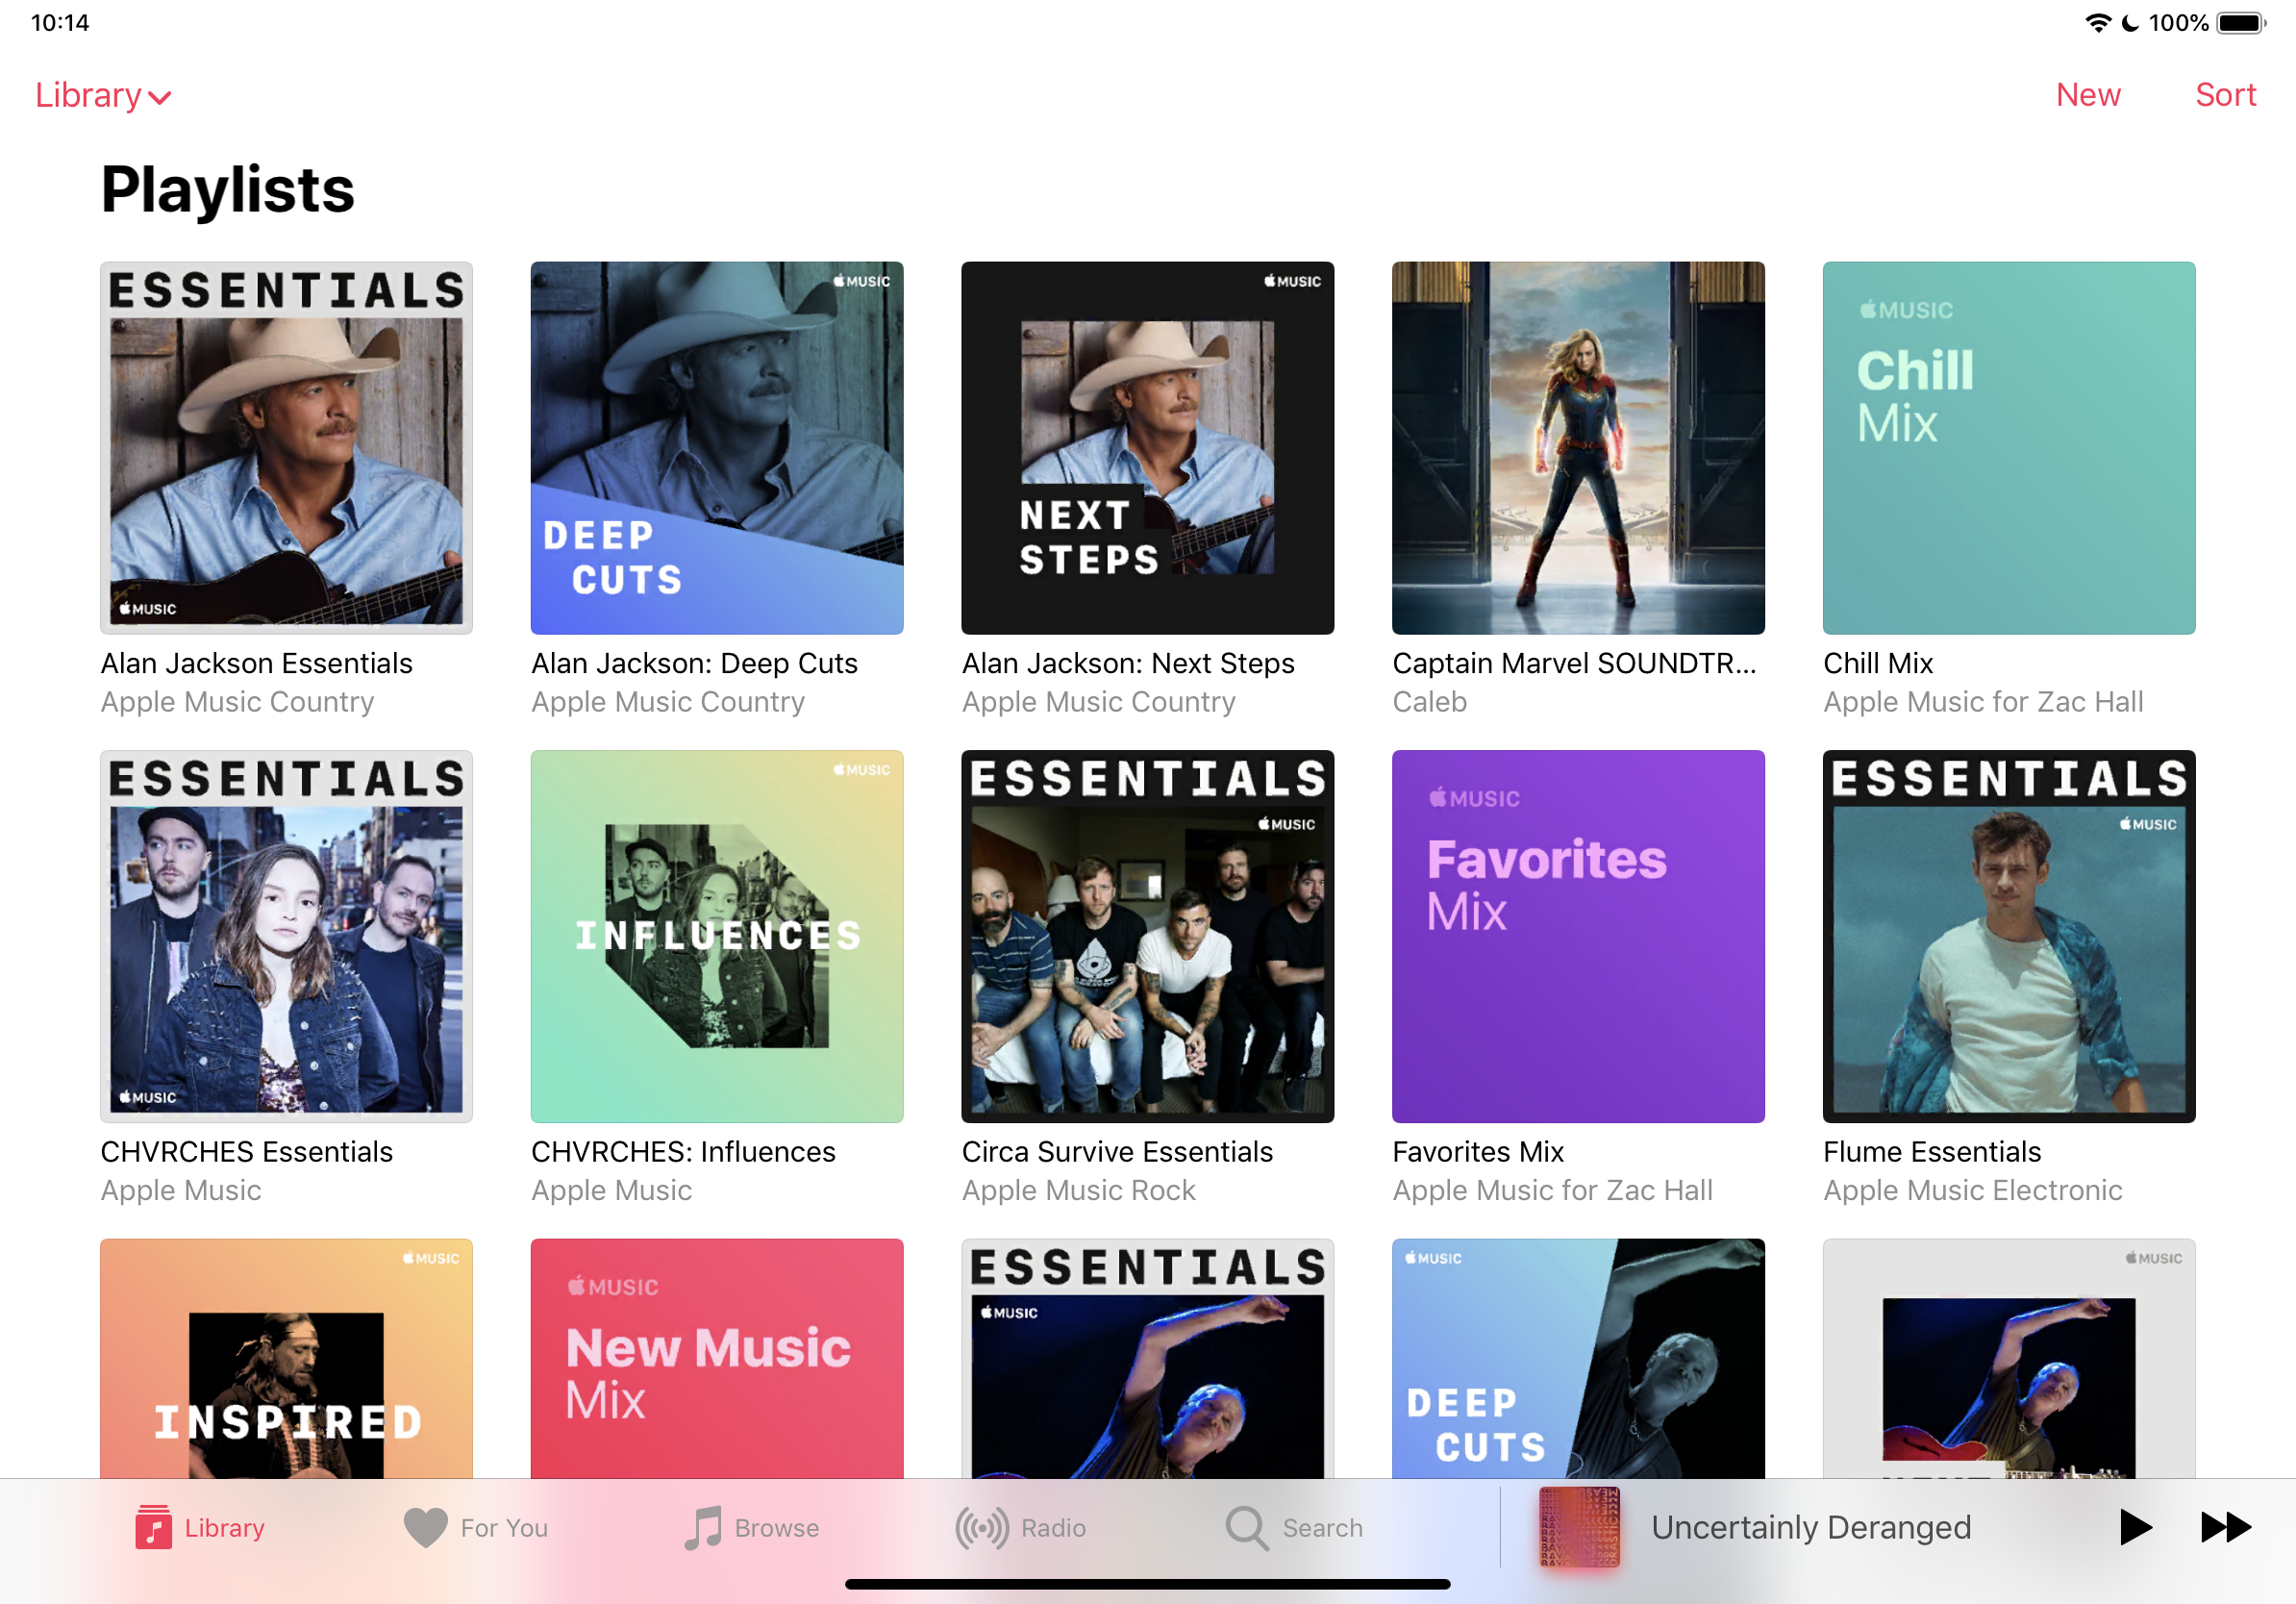
Task: Expand the Library dropdown menu
Action: tap(103, 95)
